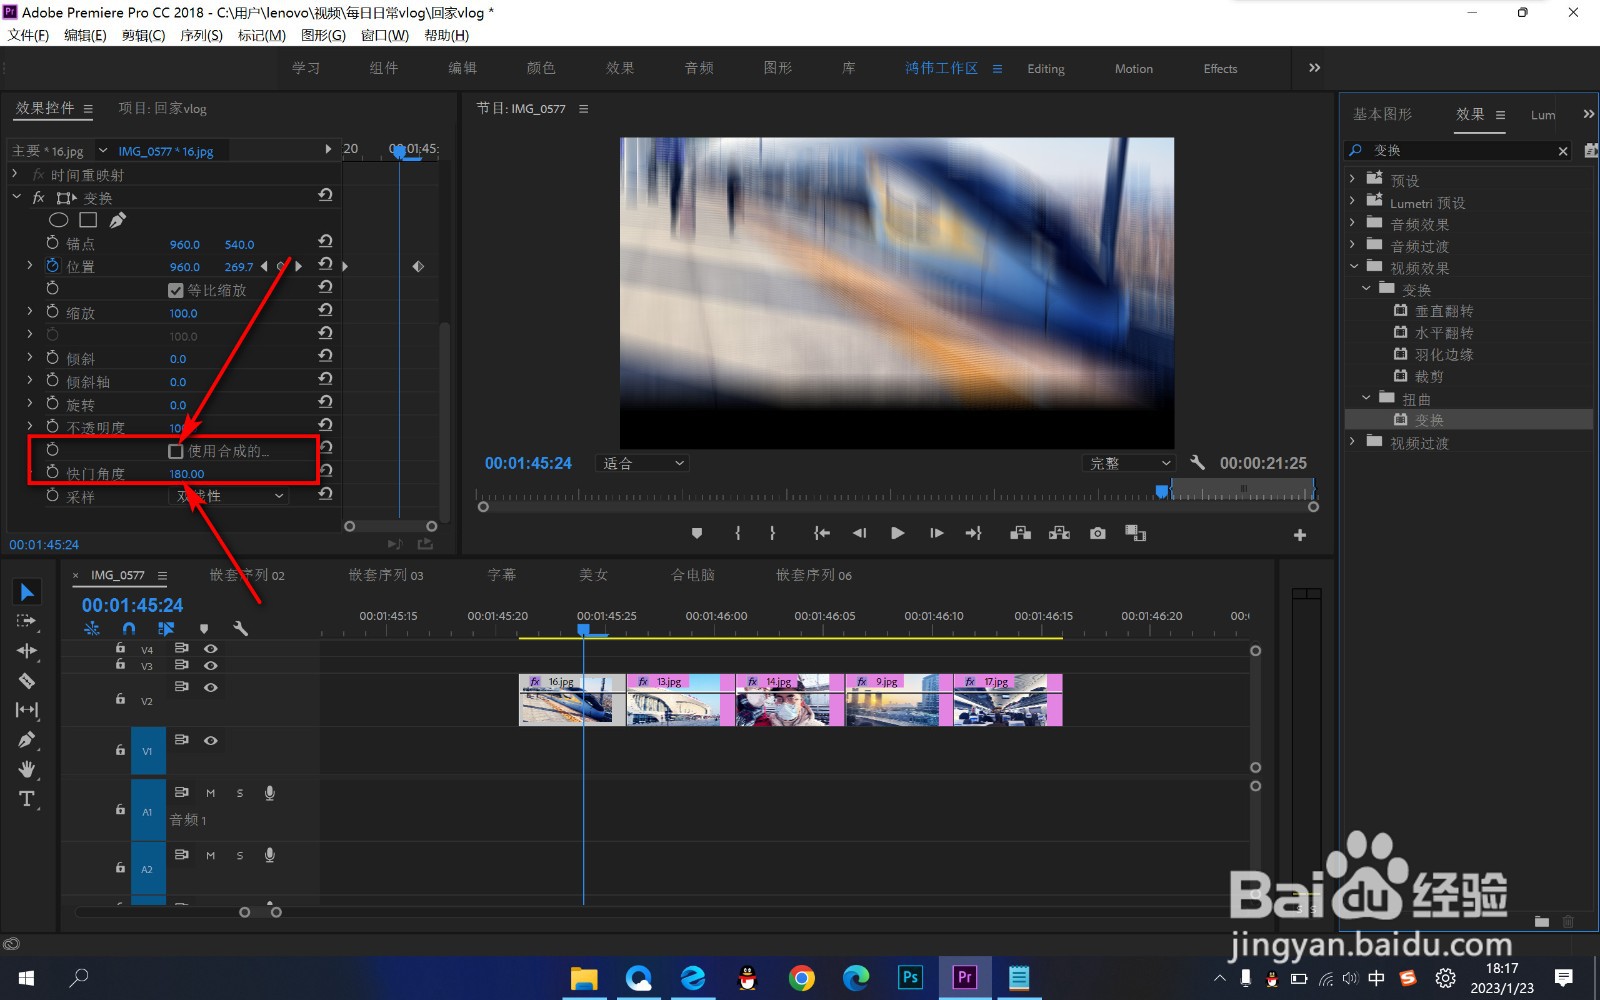This screenshot has width=1600, height=1000.
Task: Click the Mark Out button in Program Monitor
Action: 772,533
